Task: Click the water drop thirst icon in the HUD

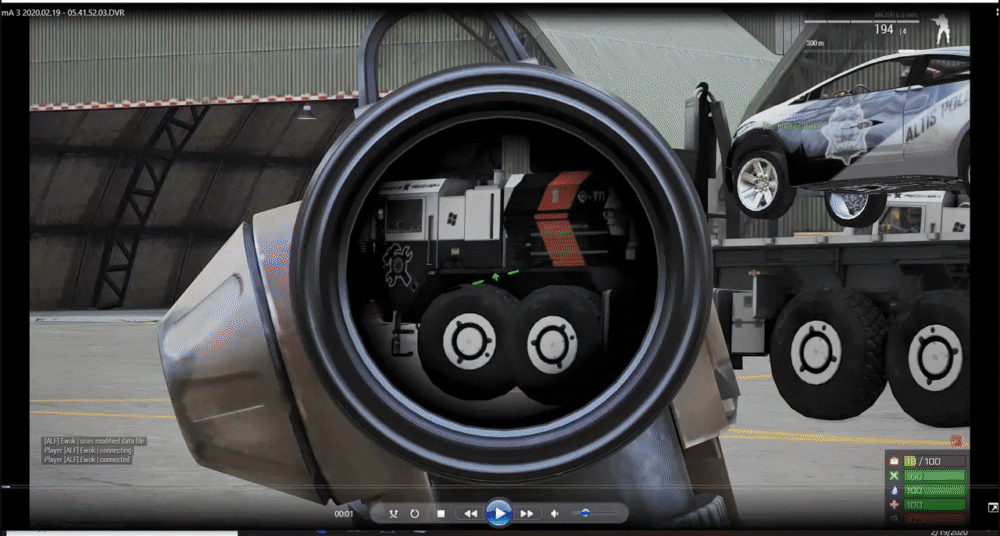Action: pyautogui.click(x=894, y=490)
